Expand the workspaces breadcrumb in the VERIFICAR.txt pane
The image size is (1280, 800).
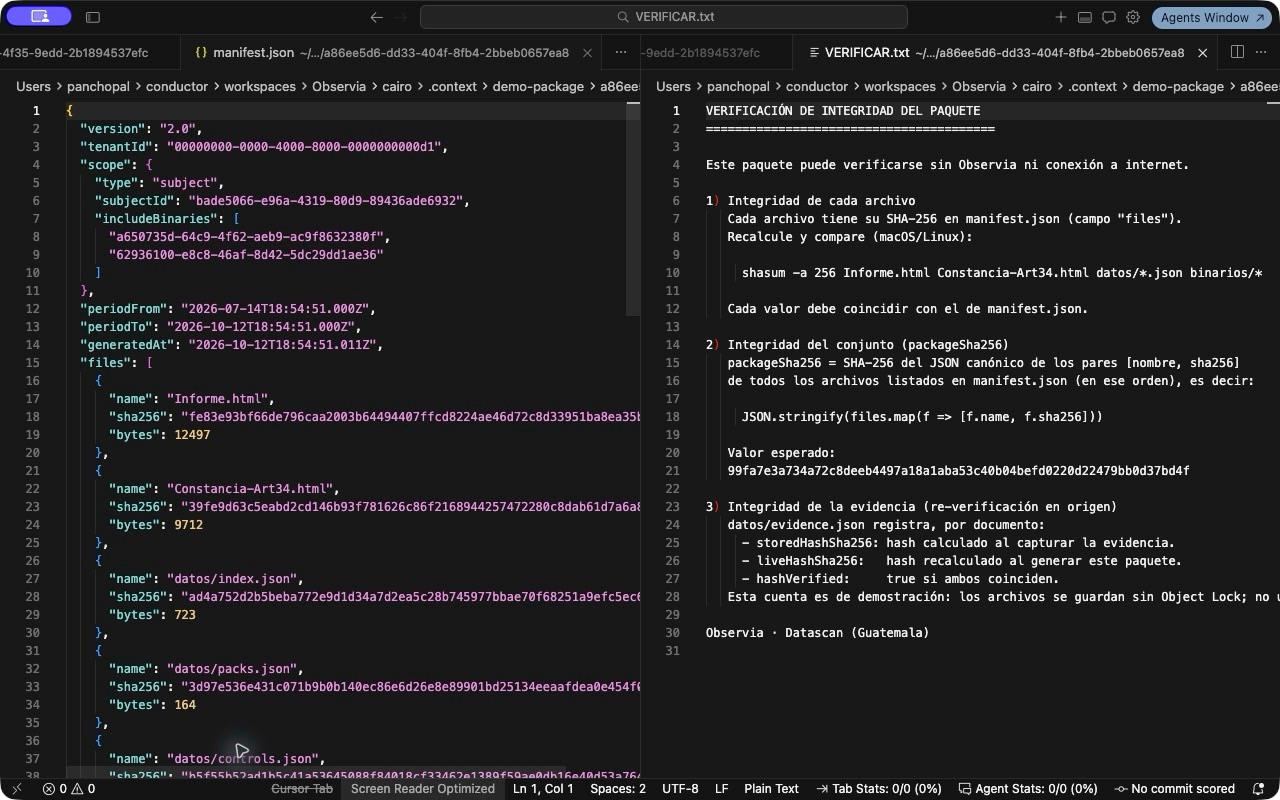(x=900, y=87)
